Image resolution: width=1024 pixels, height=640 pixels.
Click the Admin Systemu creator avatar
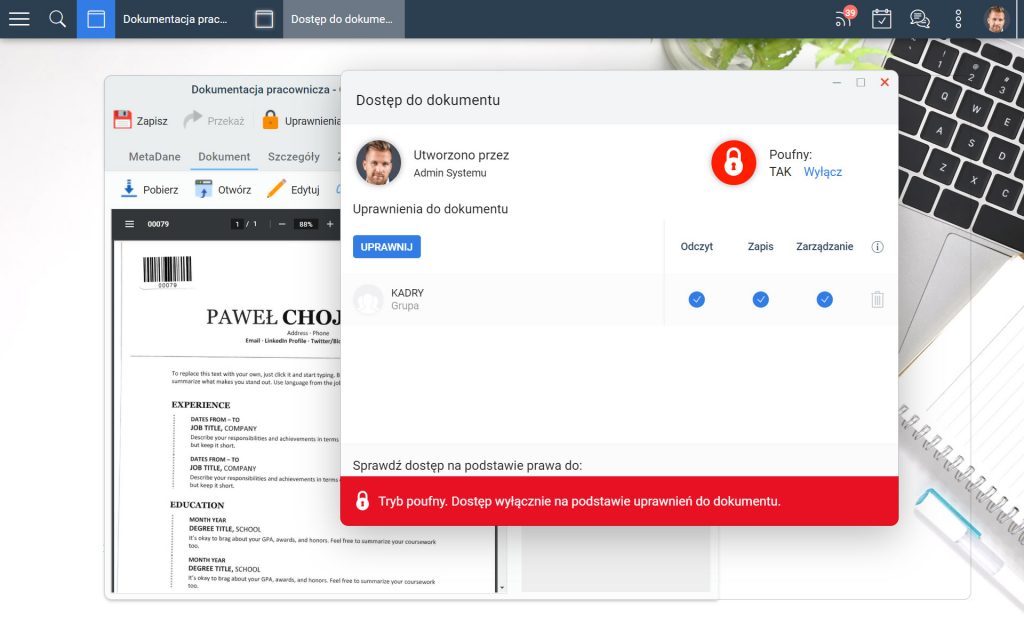click(x=378, y=163)
